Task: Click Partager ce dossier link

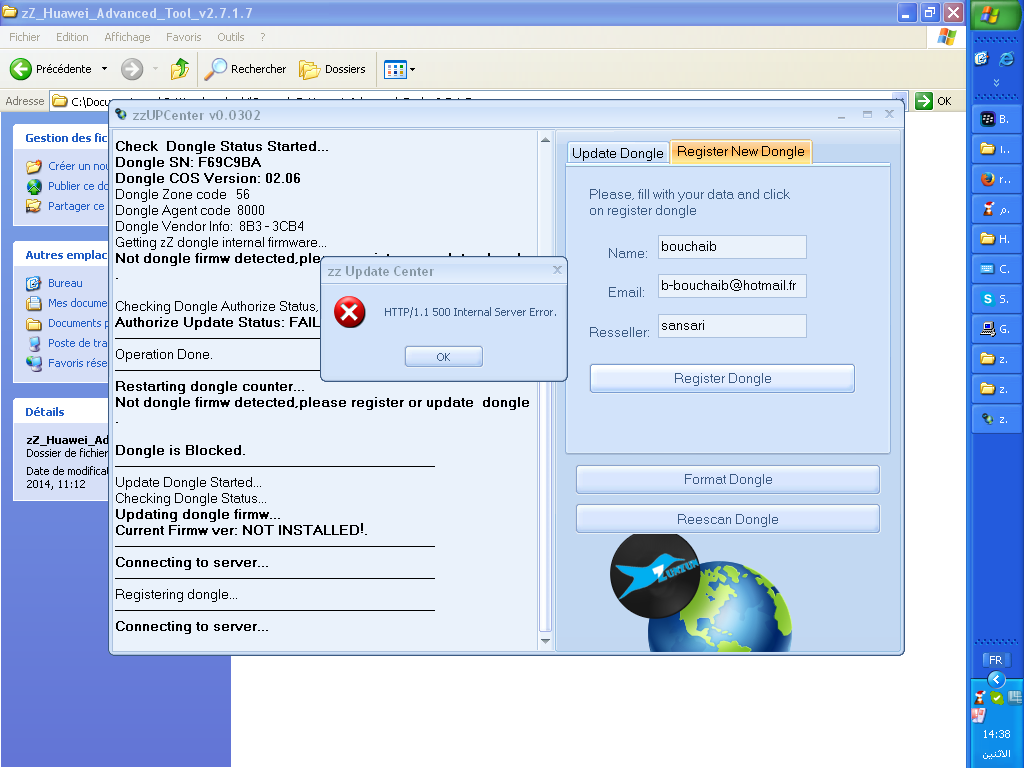Action: [x=65, y=206]
